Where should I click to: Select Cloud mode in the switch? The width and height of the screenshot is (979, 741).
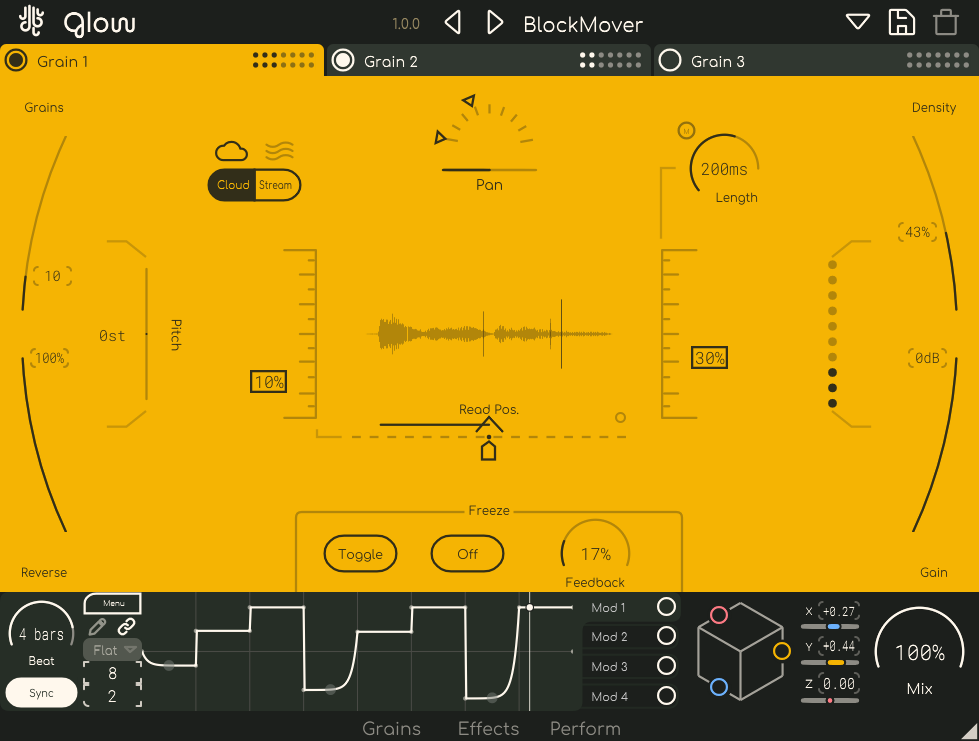click(232, 185)
